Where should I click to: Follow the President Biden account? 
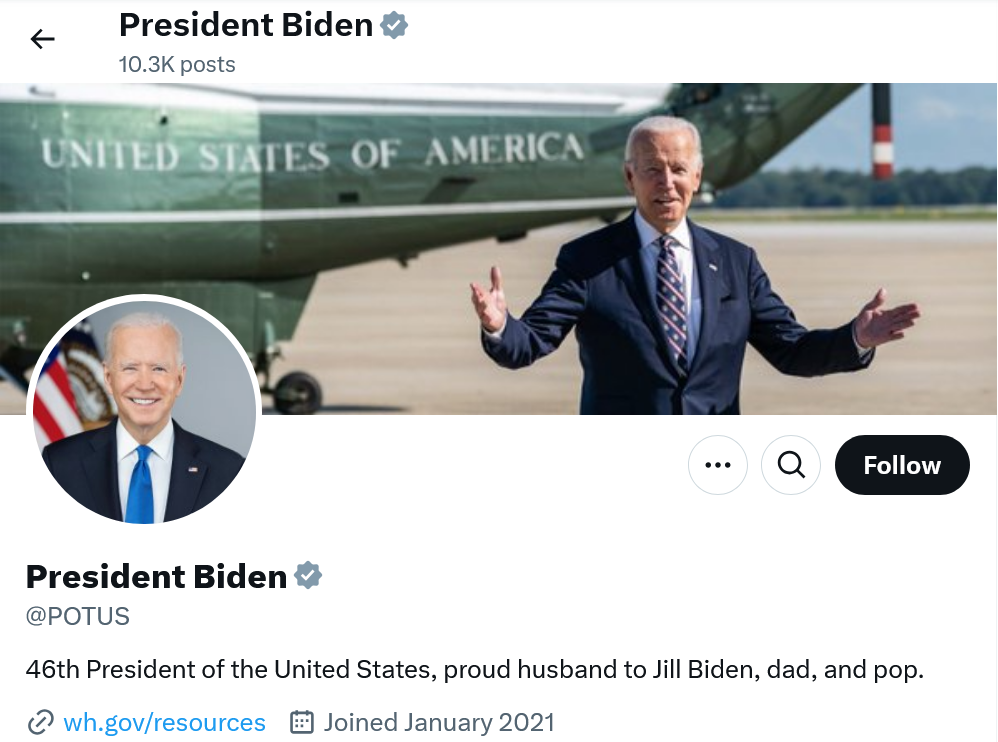[902, 465]
